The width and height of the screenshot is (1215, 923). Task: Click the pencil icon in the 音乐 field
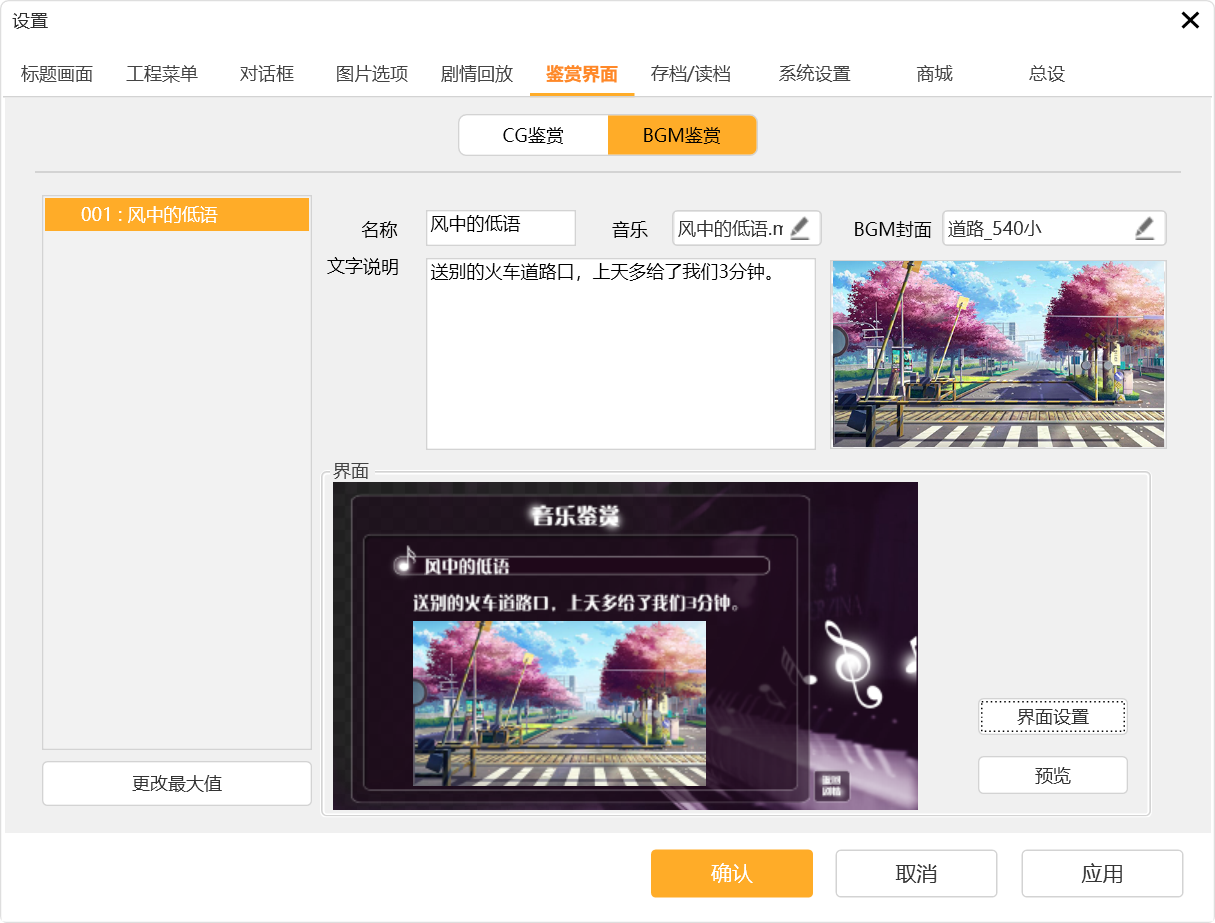[800, 228]
